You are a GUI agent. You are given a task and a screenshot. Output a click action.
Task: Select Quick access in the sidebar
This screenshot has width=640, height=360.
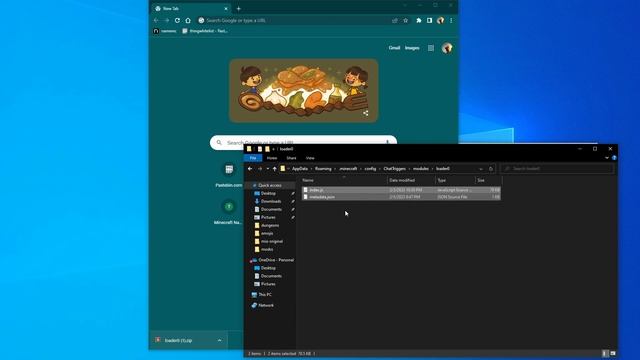(x=270, y=186)
